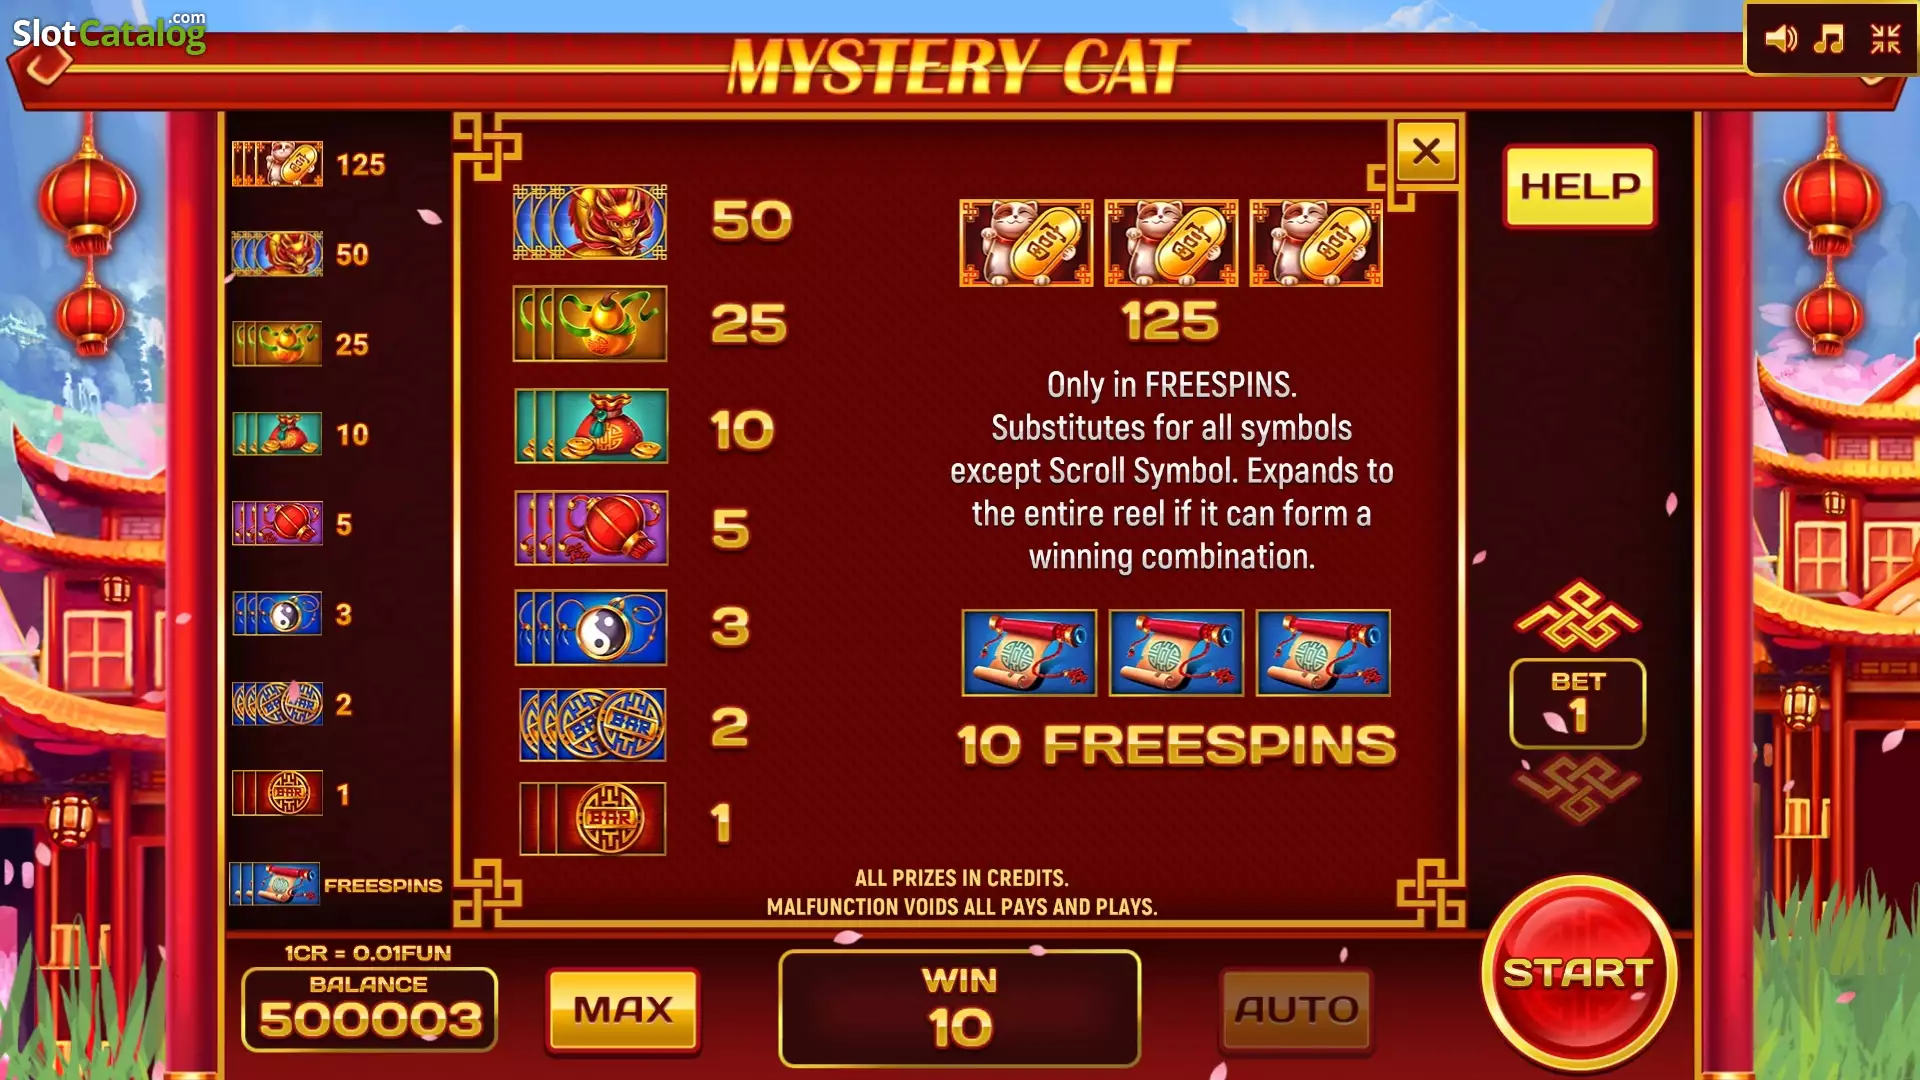
Task: Click the red START spin button
Action: pos(1579,973)
